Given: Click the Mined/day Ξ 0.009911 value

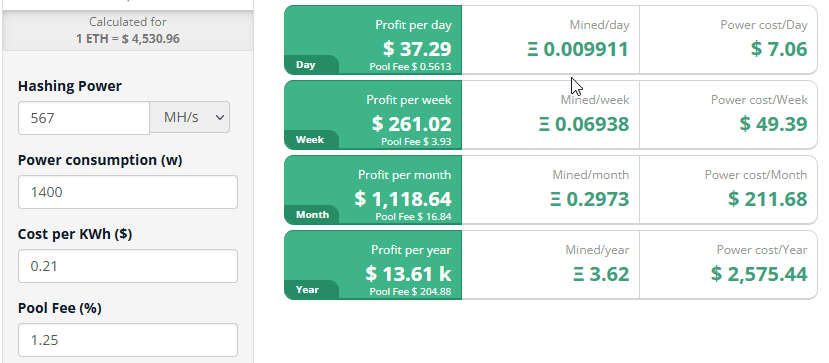Looking at the screenshot, I should 578,49.
